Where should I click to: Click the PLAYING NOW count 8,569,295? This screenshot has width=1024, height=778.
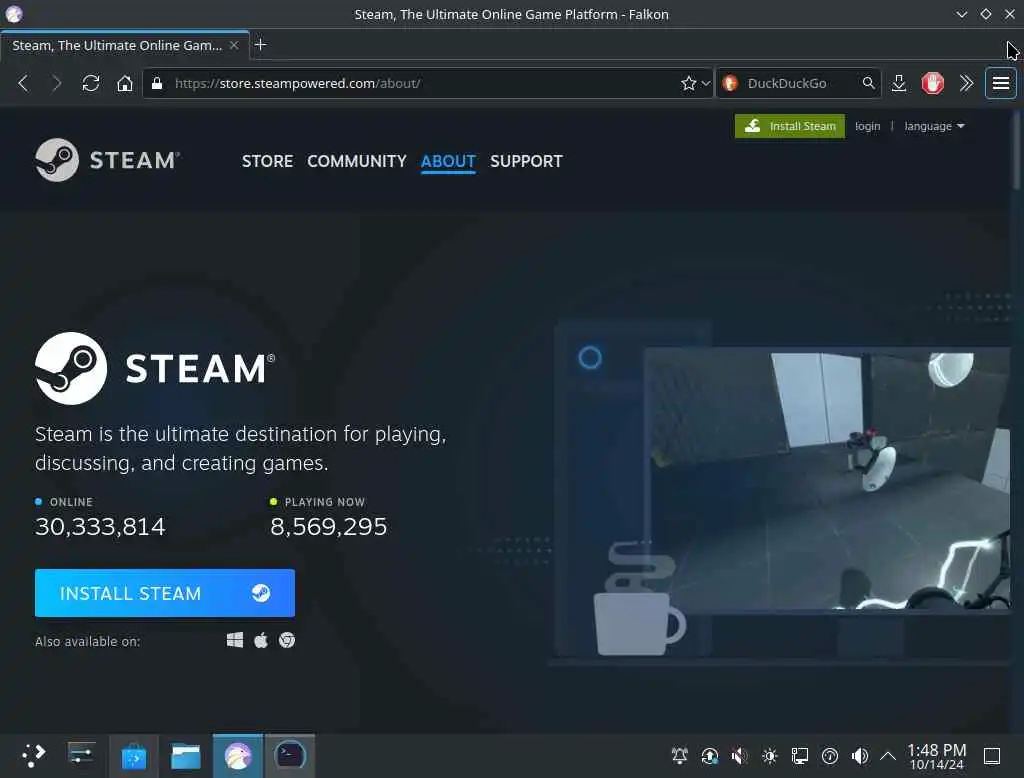click(x=328, y=527)
